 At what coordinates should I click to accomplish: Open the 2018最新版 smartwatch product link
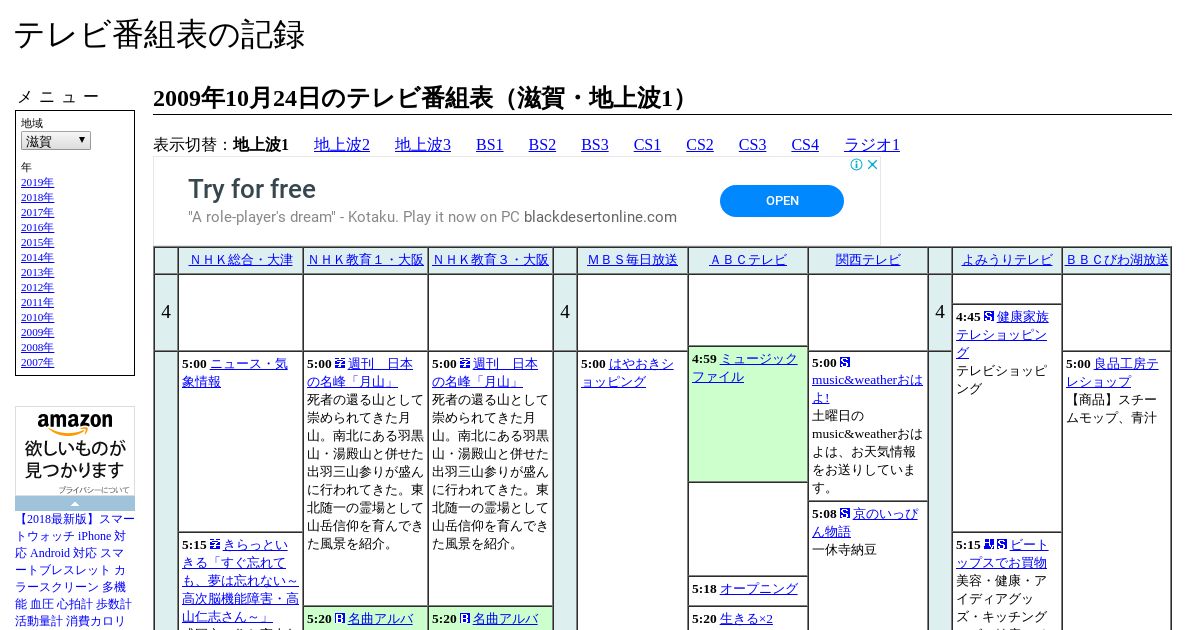click(75, 570)
